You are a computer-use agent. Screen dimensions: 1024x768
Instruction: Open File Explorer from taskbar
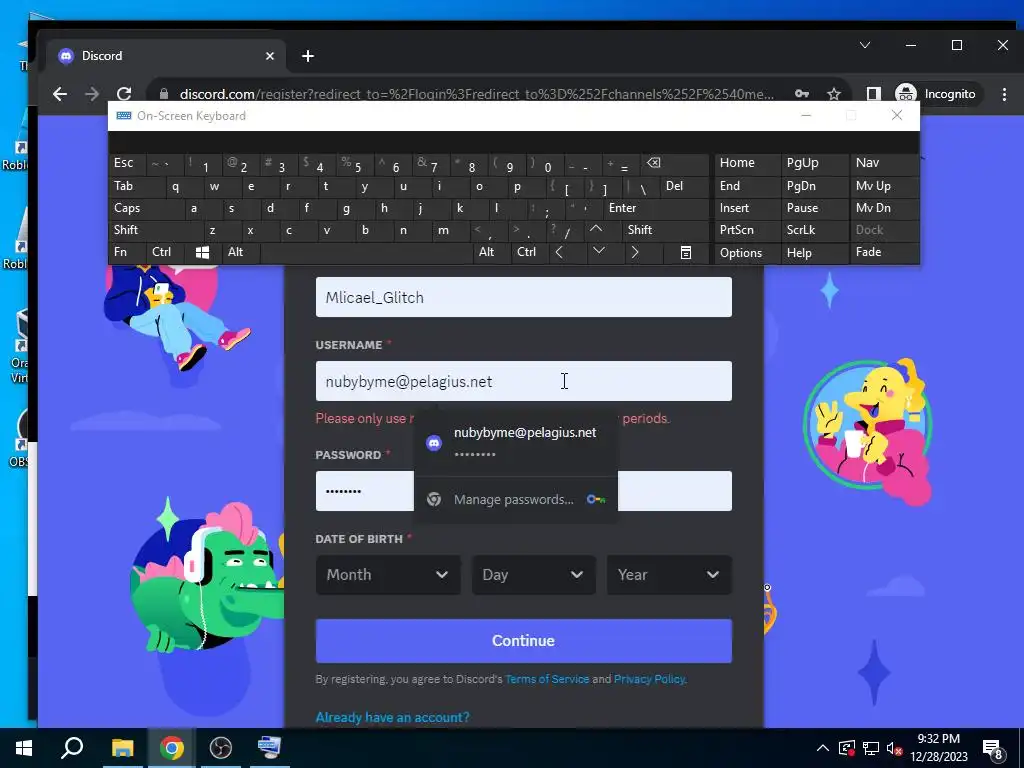(122, 748)
